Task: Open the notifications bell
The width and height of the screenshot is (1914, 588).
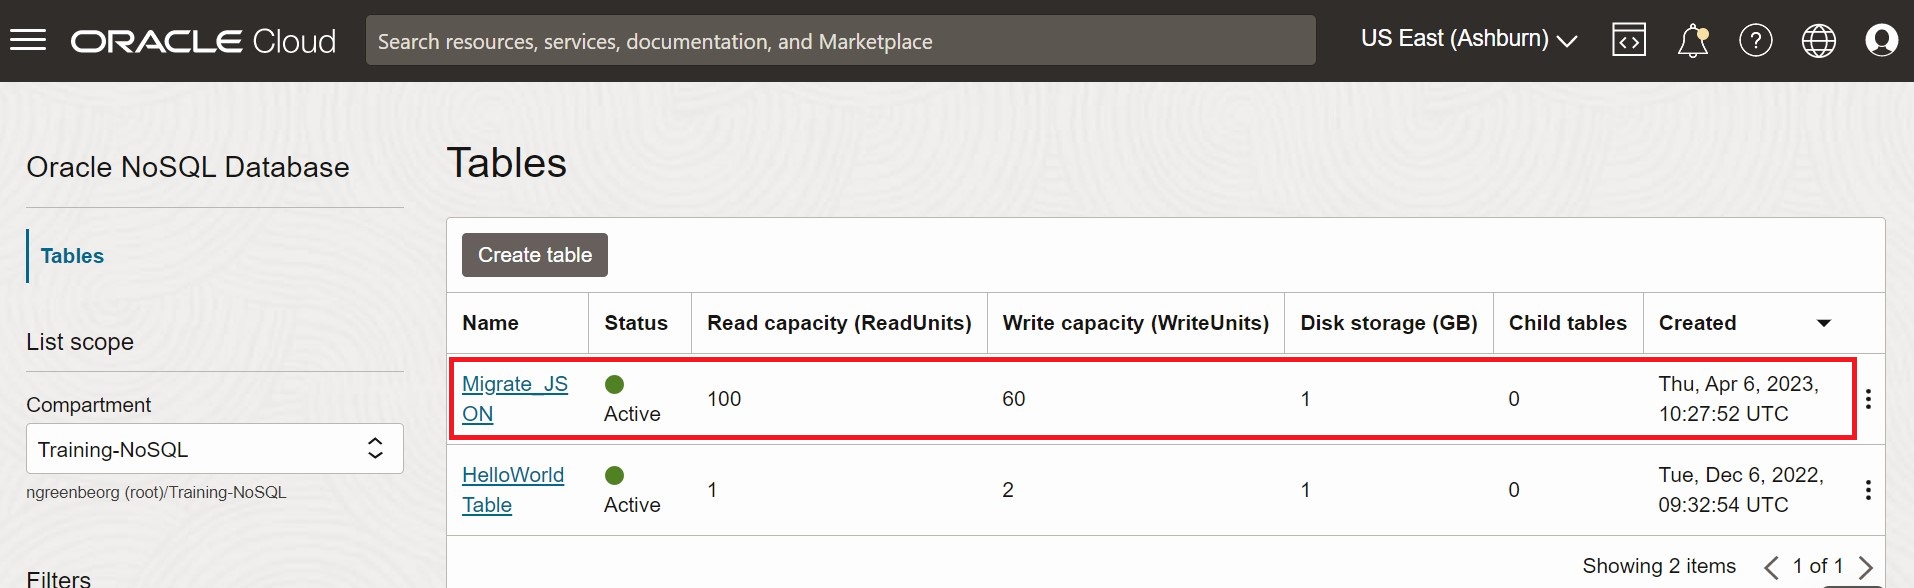Action: click(x=1693, y=40)
